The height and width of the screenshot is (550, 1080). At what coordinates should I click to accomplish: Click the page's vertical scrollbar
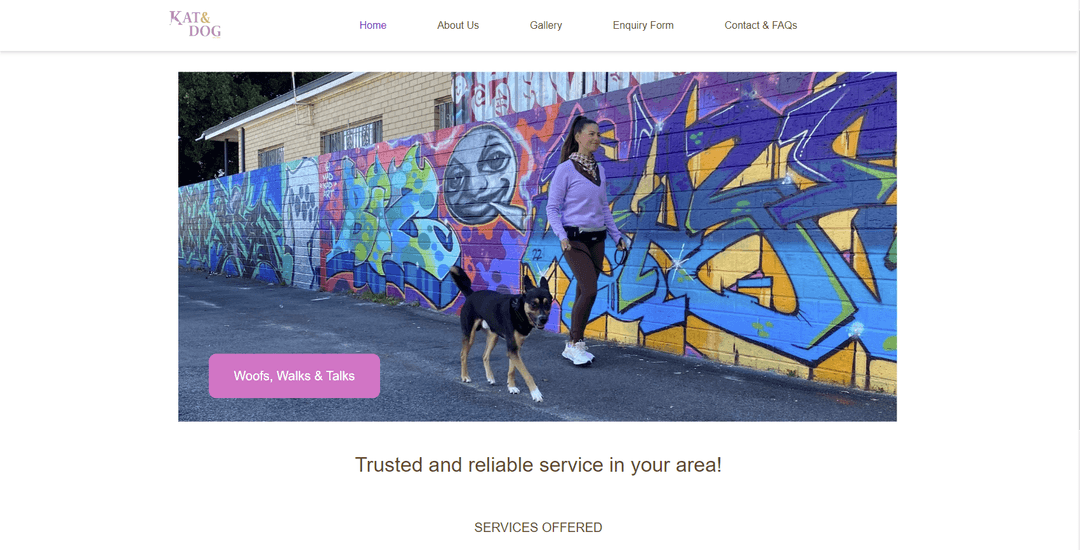click(1076, 275)
